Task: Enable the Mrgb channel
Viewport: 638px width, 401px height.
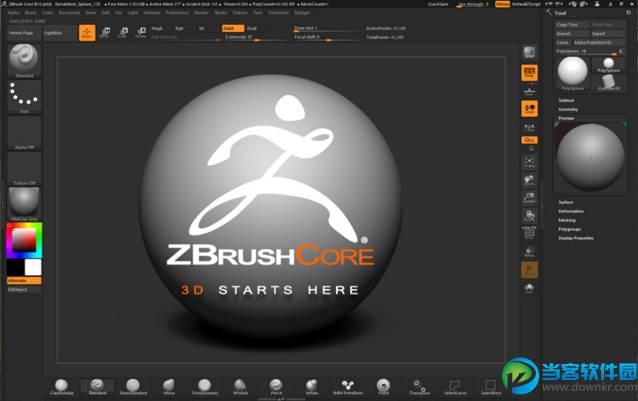Action: pos(157,28)
